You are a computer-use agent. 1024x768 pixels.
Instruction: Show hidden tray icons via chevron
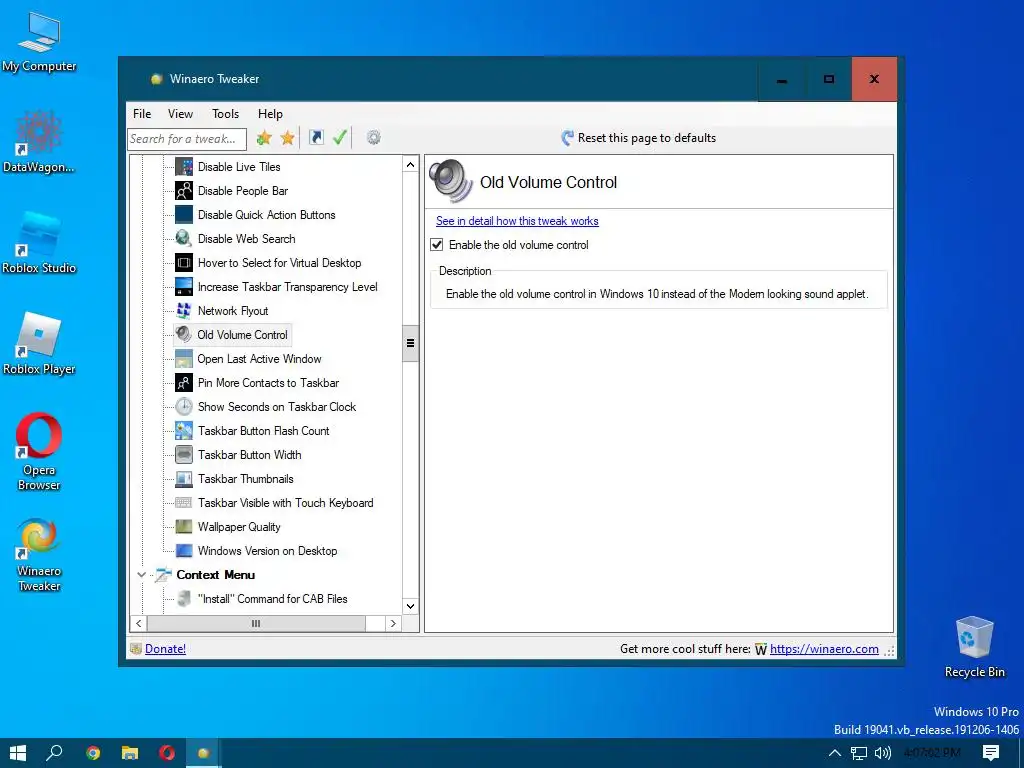click(x=835, y=753)
